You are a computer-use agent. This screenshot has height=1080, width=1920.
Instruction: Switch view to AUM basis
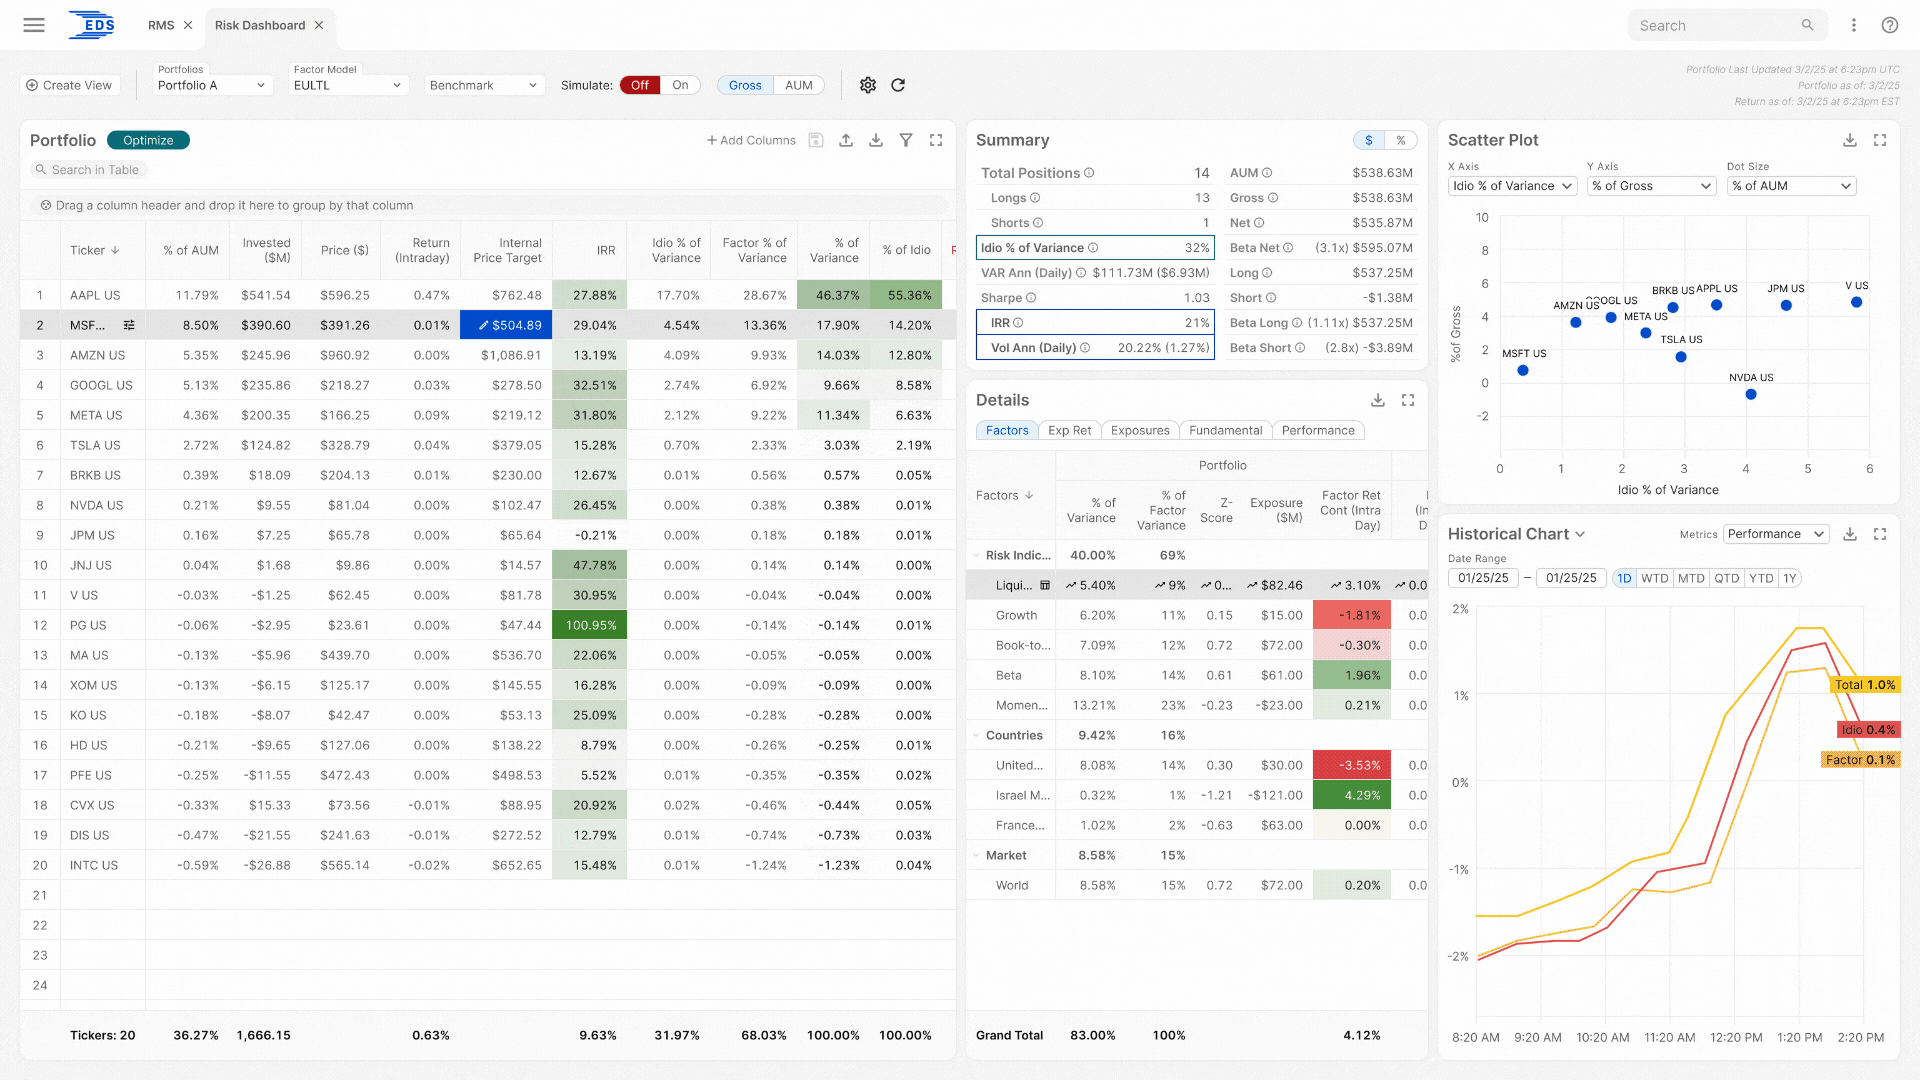click(x=798, y=85)
